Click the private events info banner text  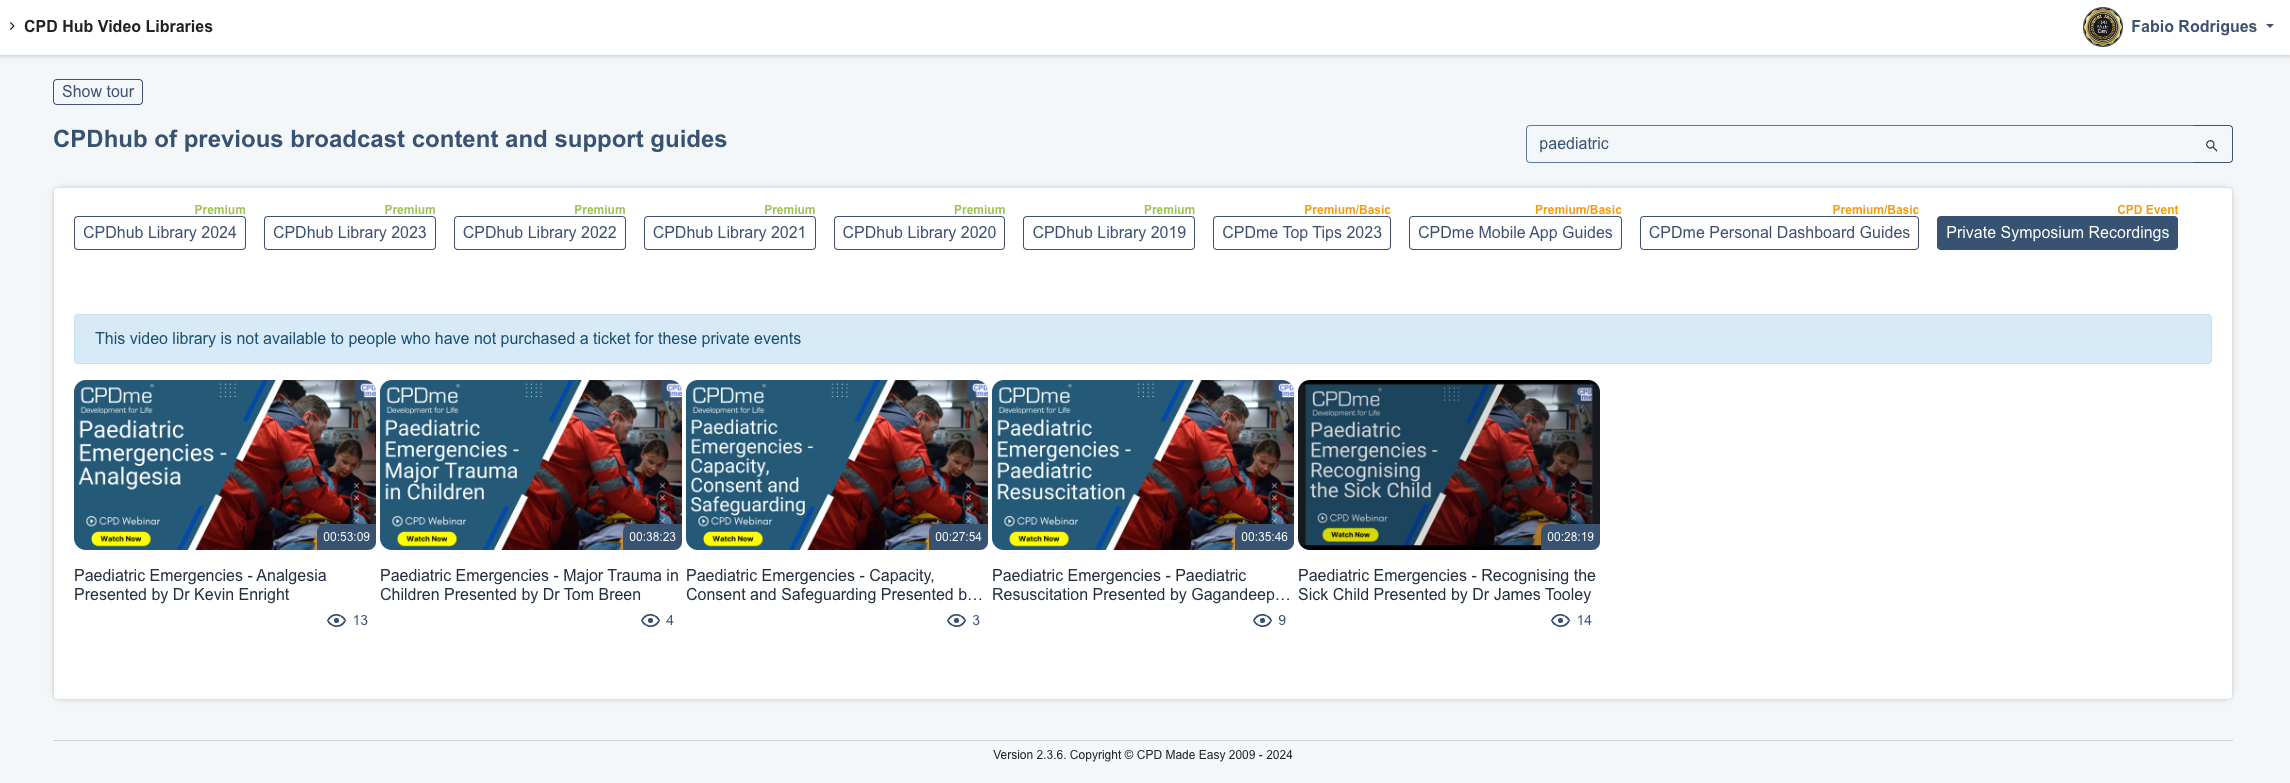coord(448,339)
